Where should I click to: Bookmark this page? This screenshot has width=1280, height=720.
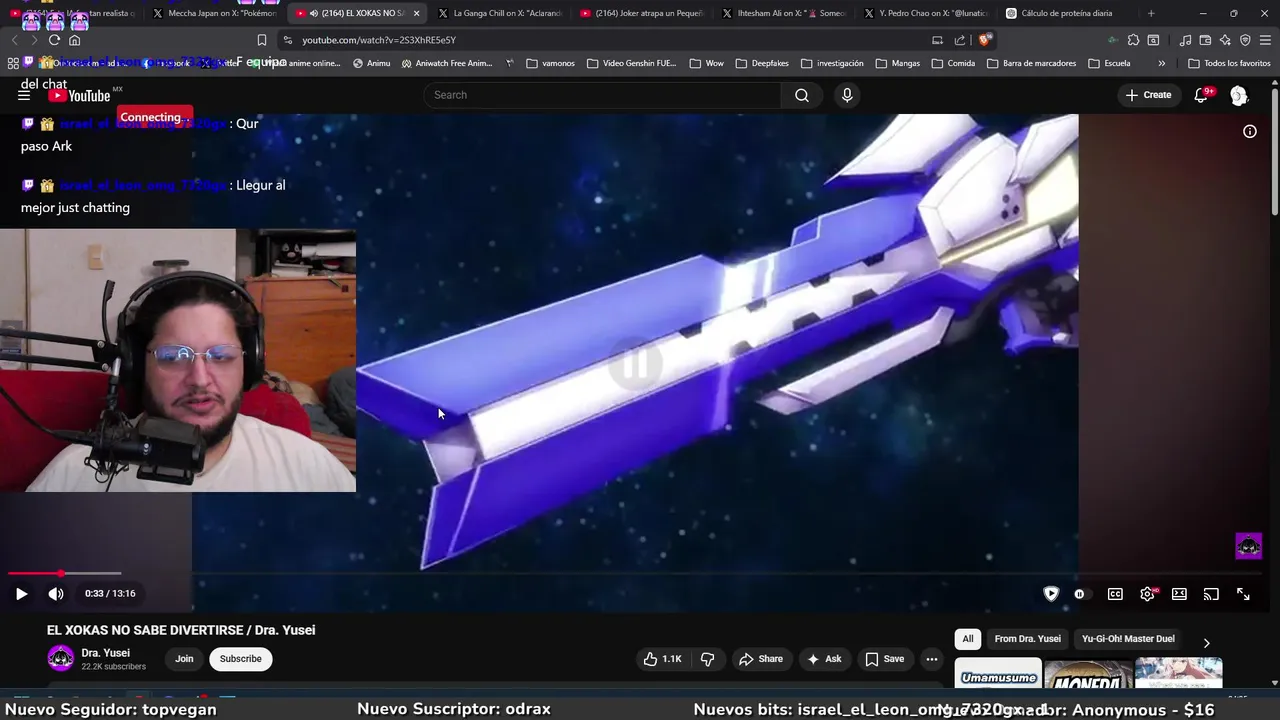[261, 40]
